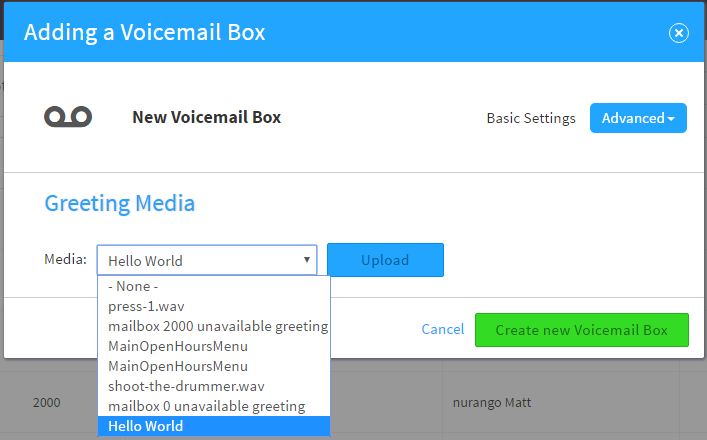The width and height of the screenshot is (707, 440).
Task: Select press-1.wav from the media list
Action: pos(214,306)
